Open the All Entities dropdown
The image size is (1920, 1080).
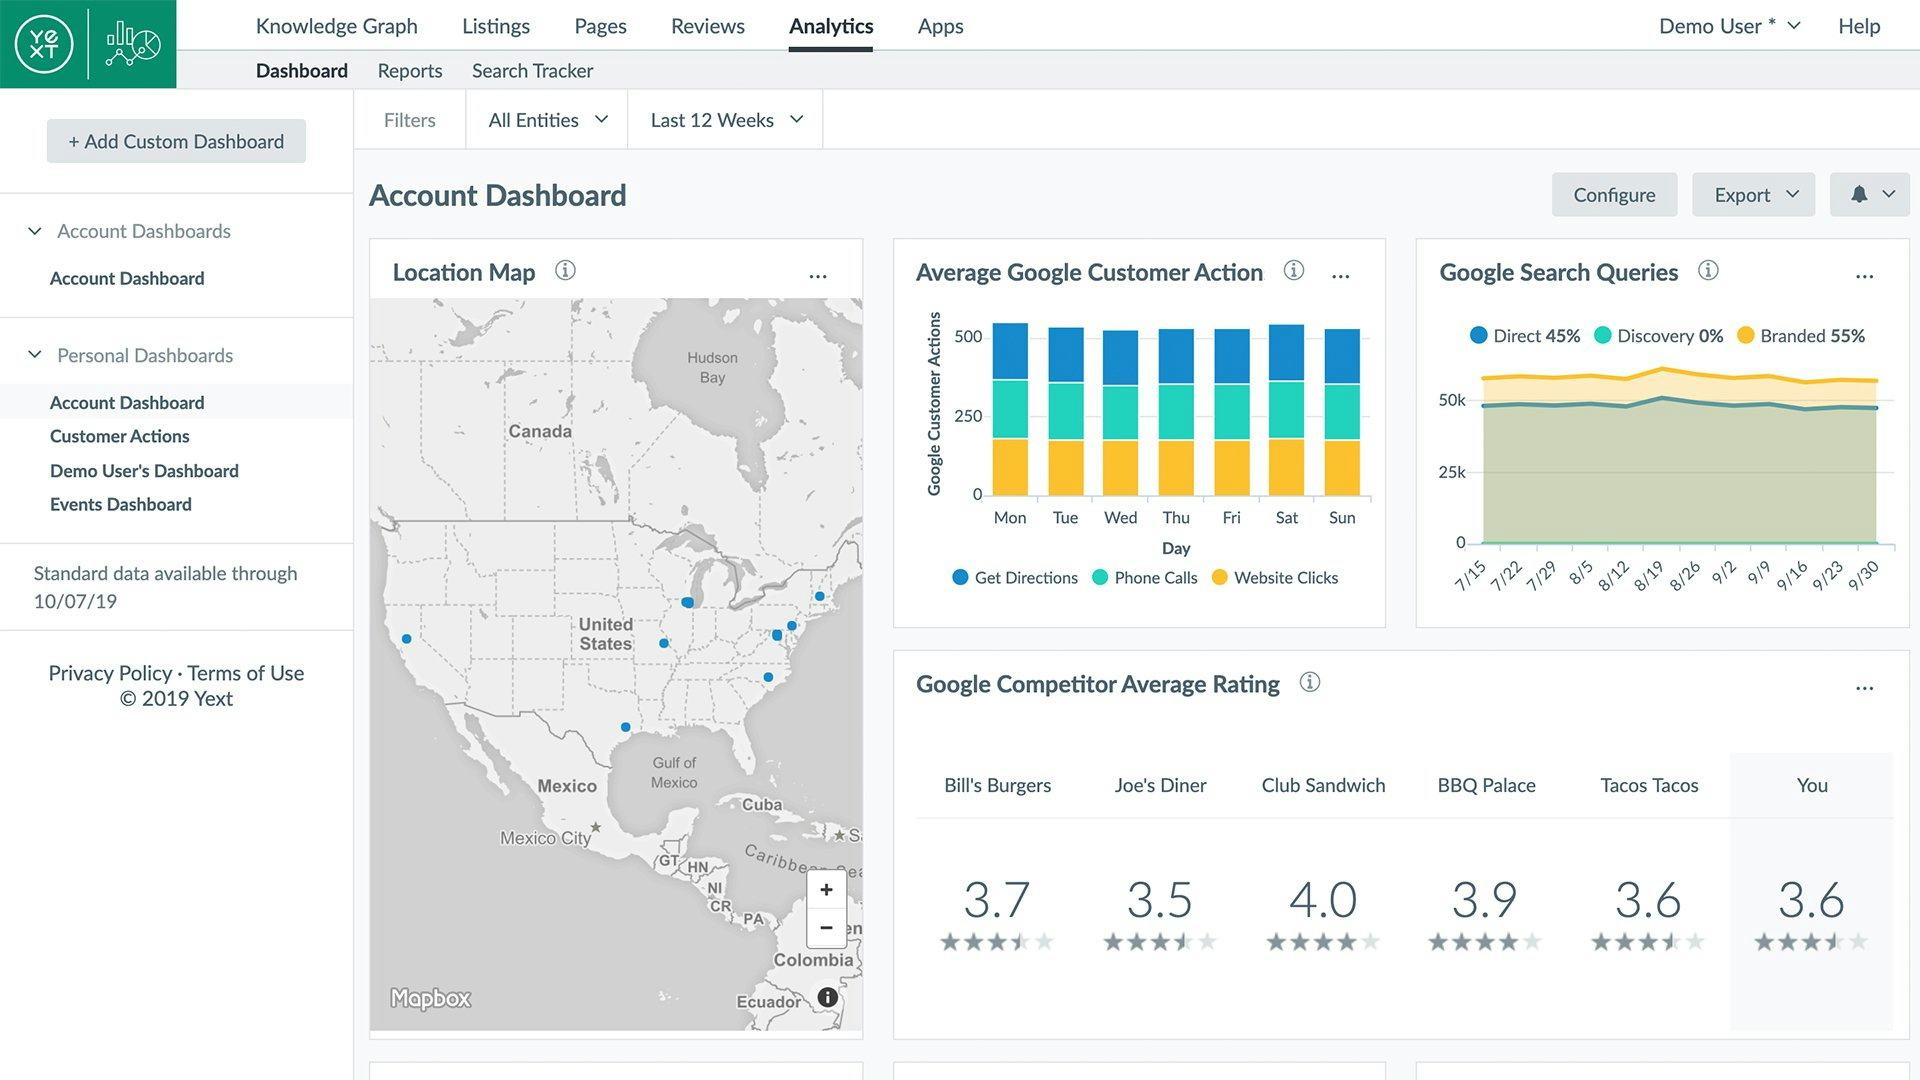point(547,120)
